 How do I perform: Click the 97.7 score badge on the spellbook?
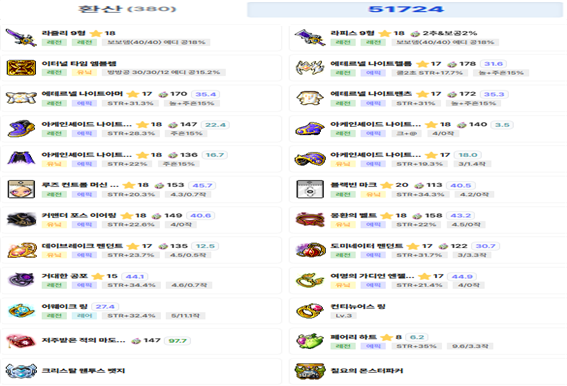point(178,341)
